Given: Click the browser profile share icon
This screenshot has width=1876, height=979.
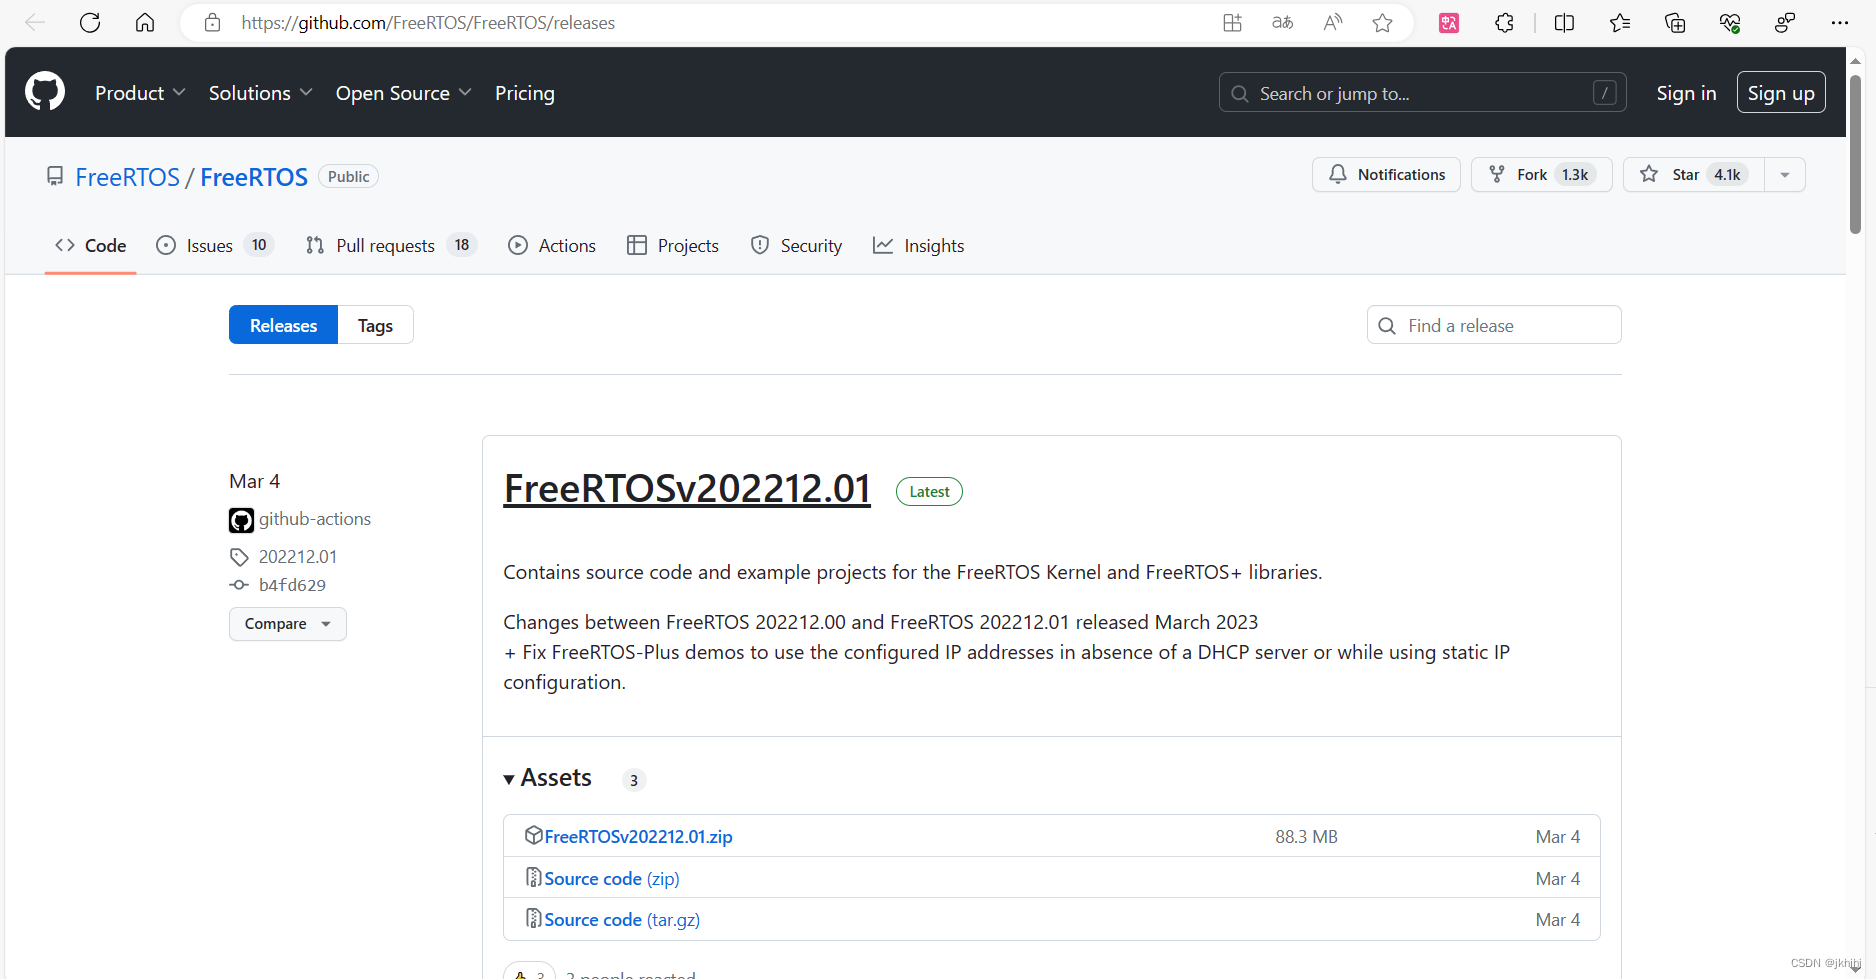Looking at the screenshot, I should click(1785, 23).
